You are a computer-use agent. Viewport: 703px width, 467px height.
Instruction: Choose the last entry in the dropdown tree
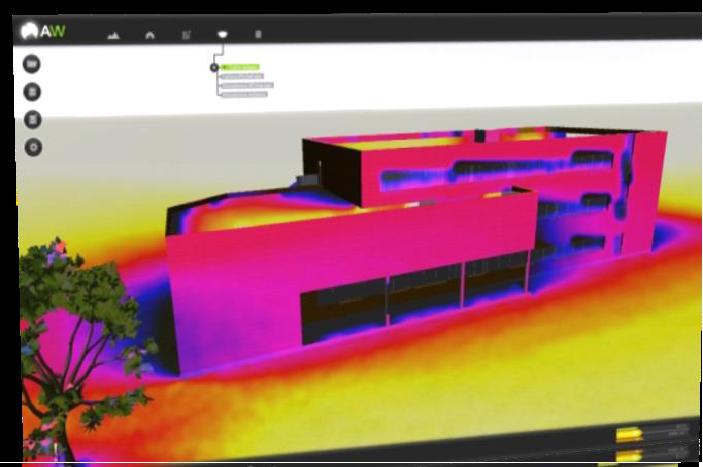tap(244, 94)
